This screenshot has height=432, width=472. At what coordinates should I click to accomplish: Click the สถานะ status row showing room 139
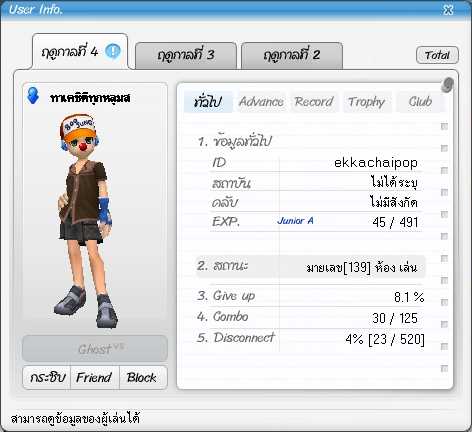click(x=311, y=267)
